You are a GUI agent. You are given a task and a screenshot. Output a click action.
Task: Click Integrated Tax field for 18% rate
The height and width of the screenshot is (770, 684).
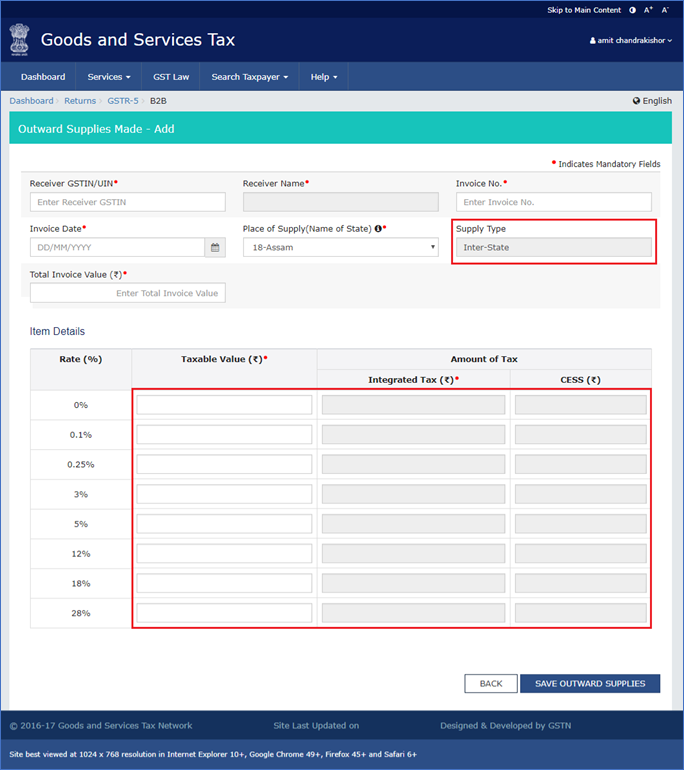click(x=413, y=583)
